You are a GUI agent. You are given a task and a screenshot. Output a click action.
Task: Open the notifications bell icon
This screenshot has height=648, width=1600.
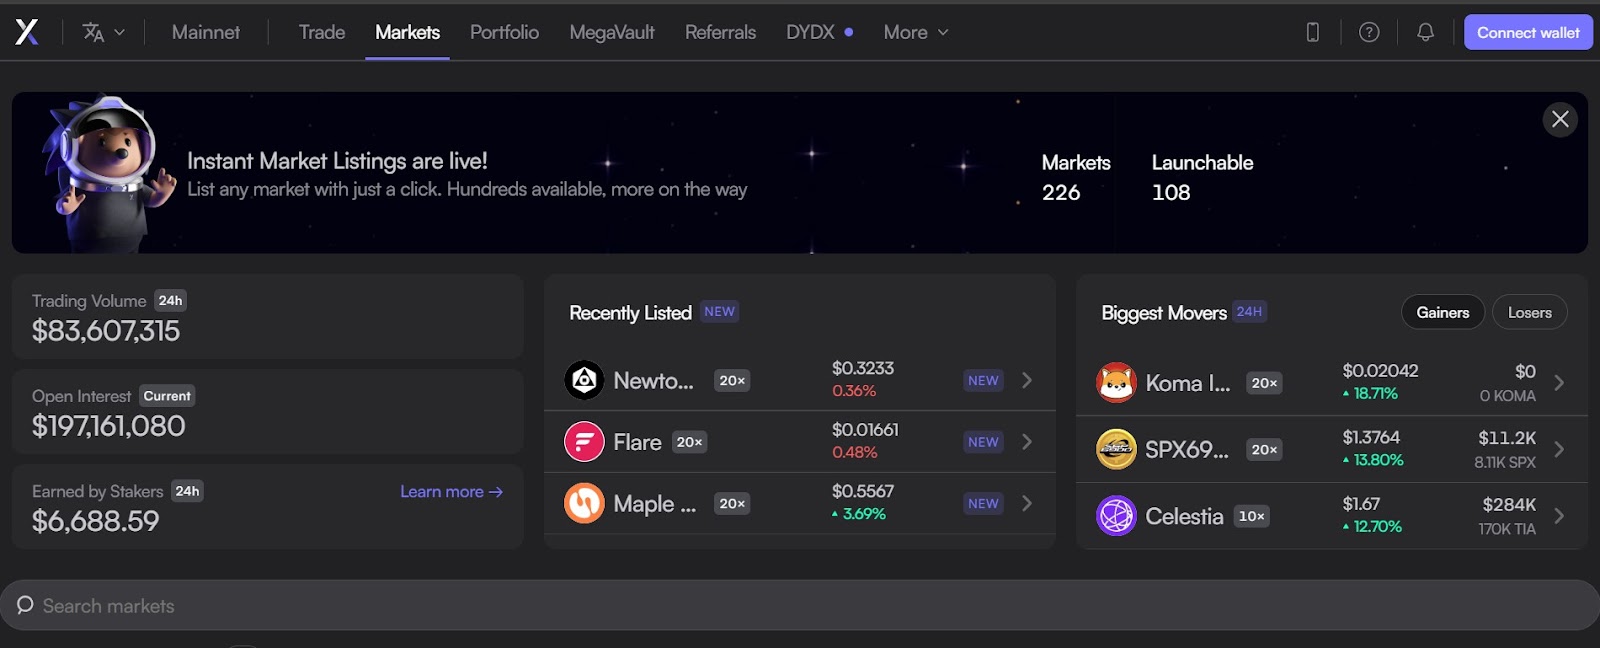coord(1425,32)
